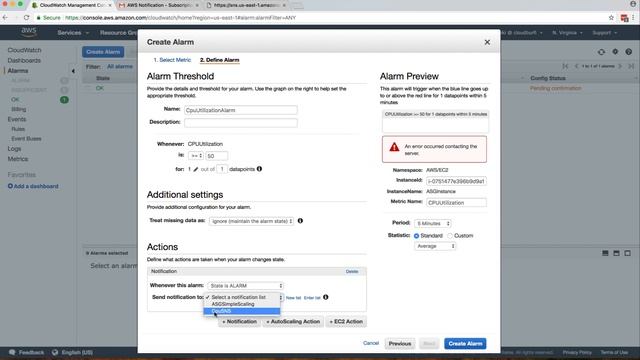Add + EC2 Action

click(x=346, y=322)
